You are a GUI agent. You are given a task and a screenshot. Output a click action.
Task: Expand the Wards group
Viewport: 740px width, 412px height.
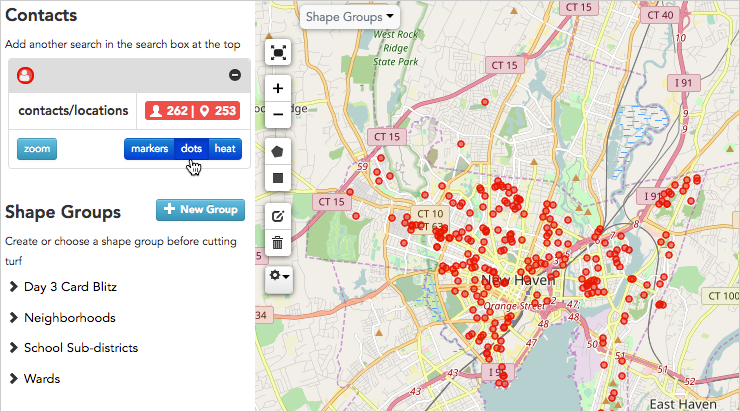coord(14,378)
